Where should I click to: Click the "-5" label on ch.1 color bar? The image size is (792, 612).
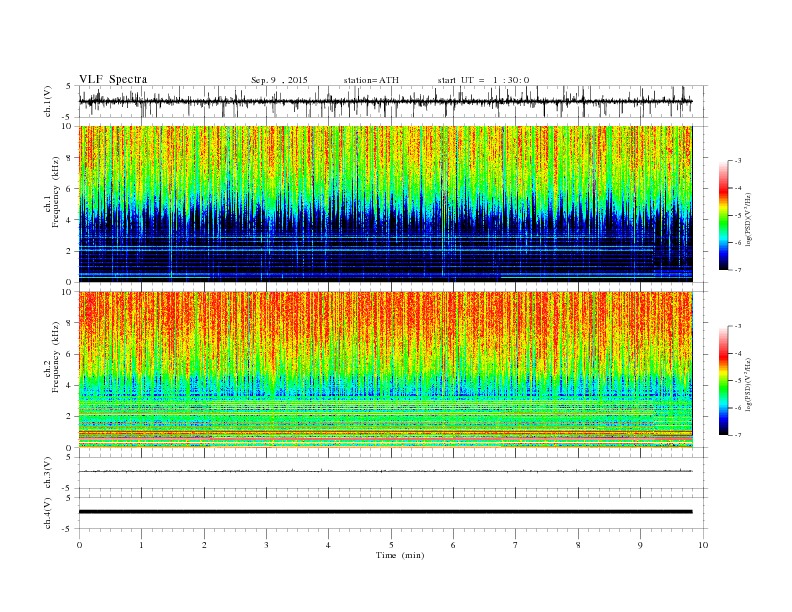tap(737, 215)
